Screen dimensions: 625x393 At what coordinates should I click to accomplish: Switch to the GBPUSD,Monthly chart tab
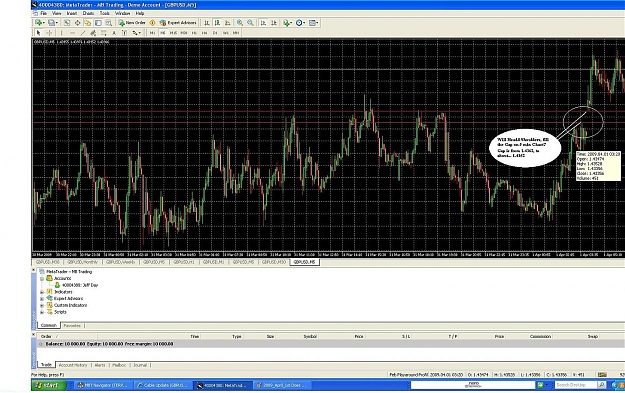[83, 262]
